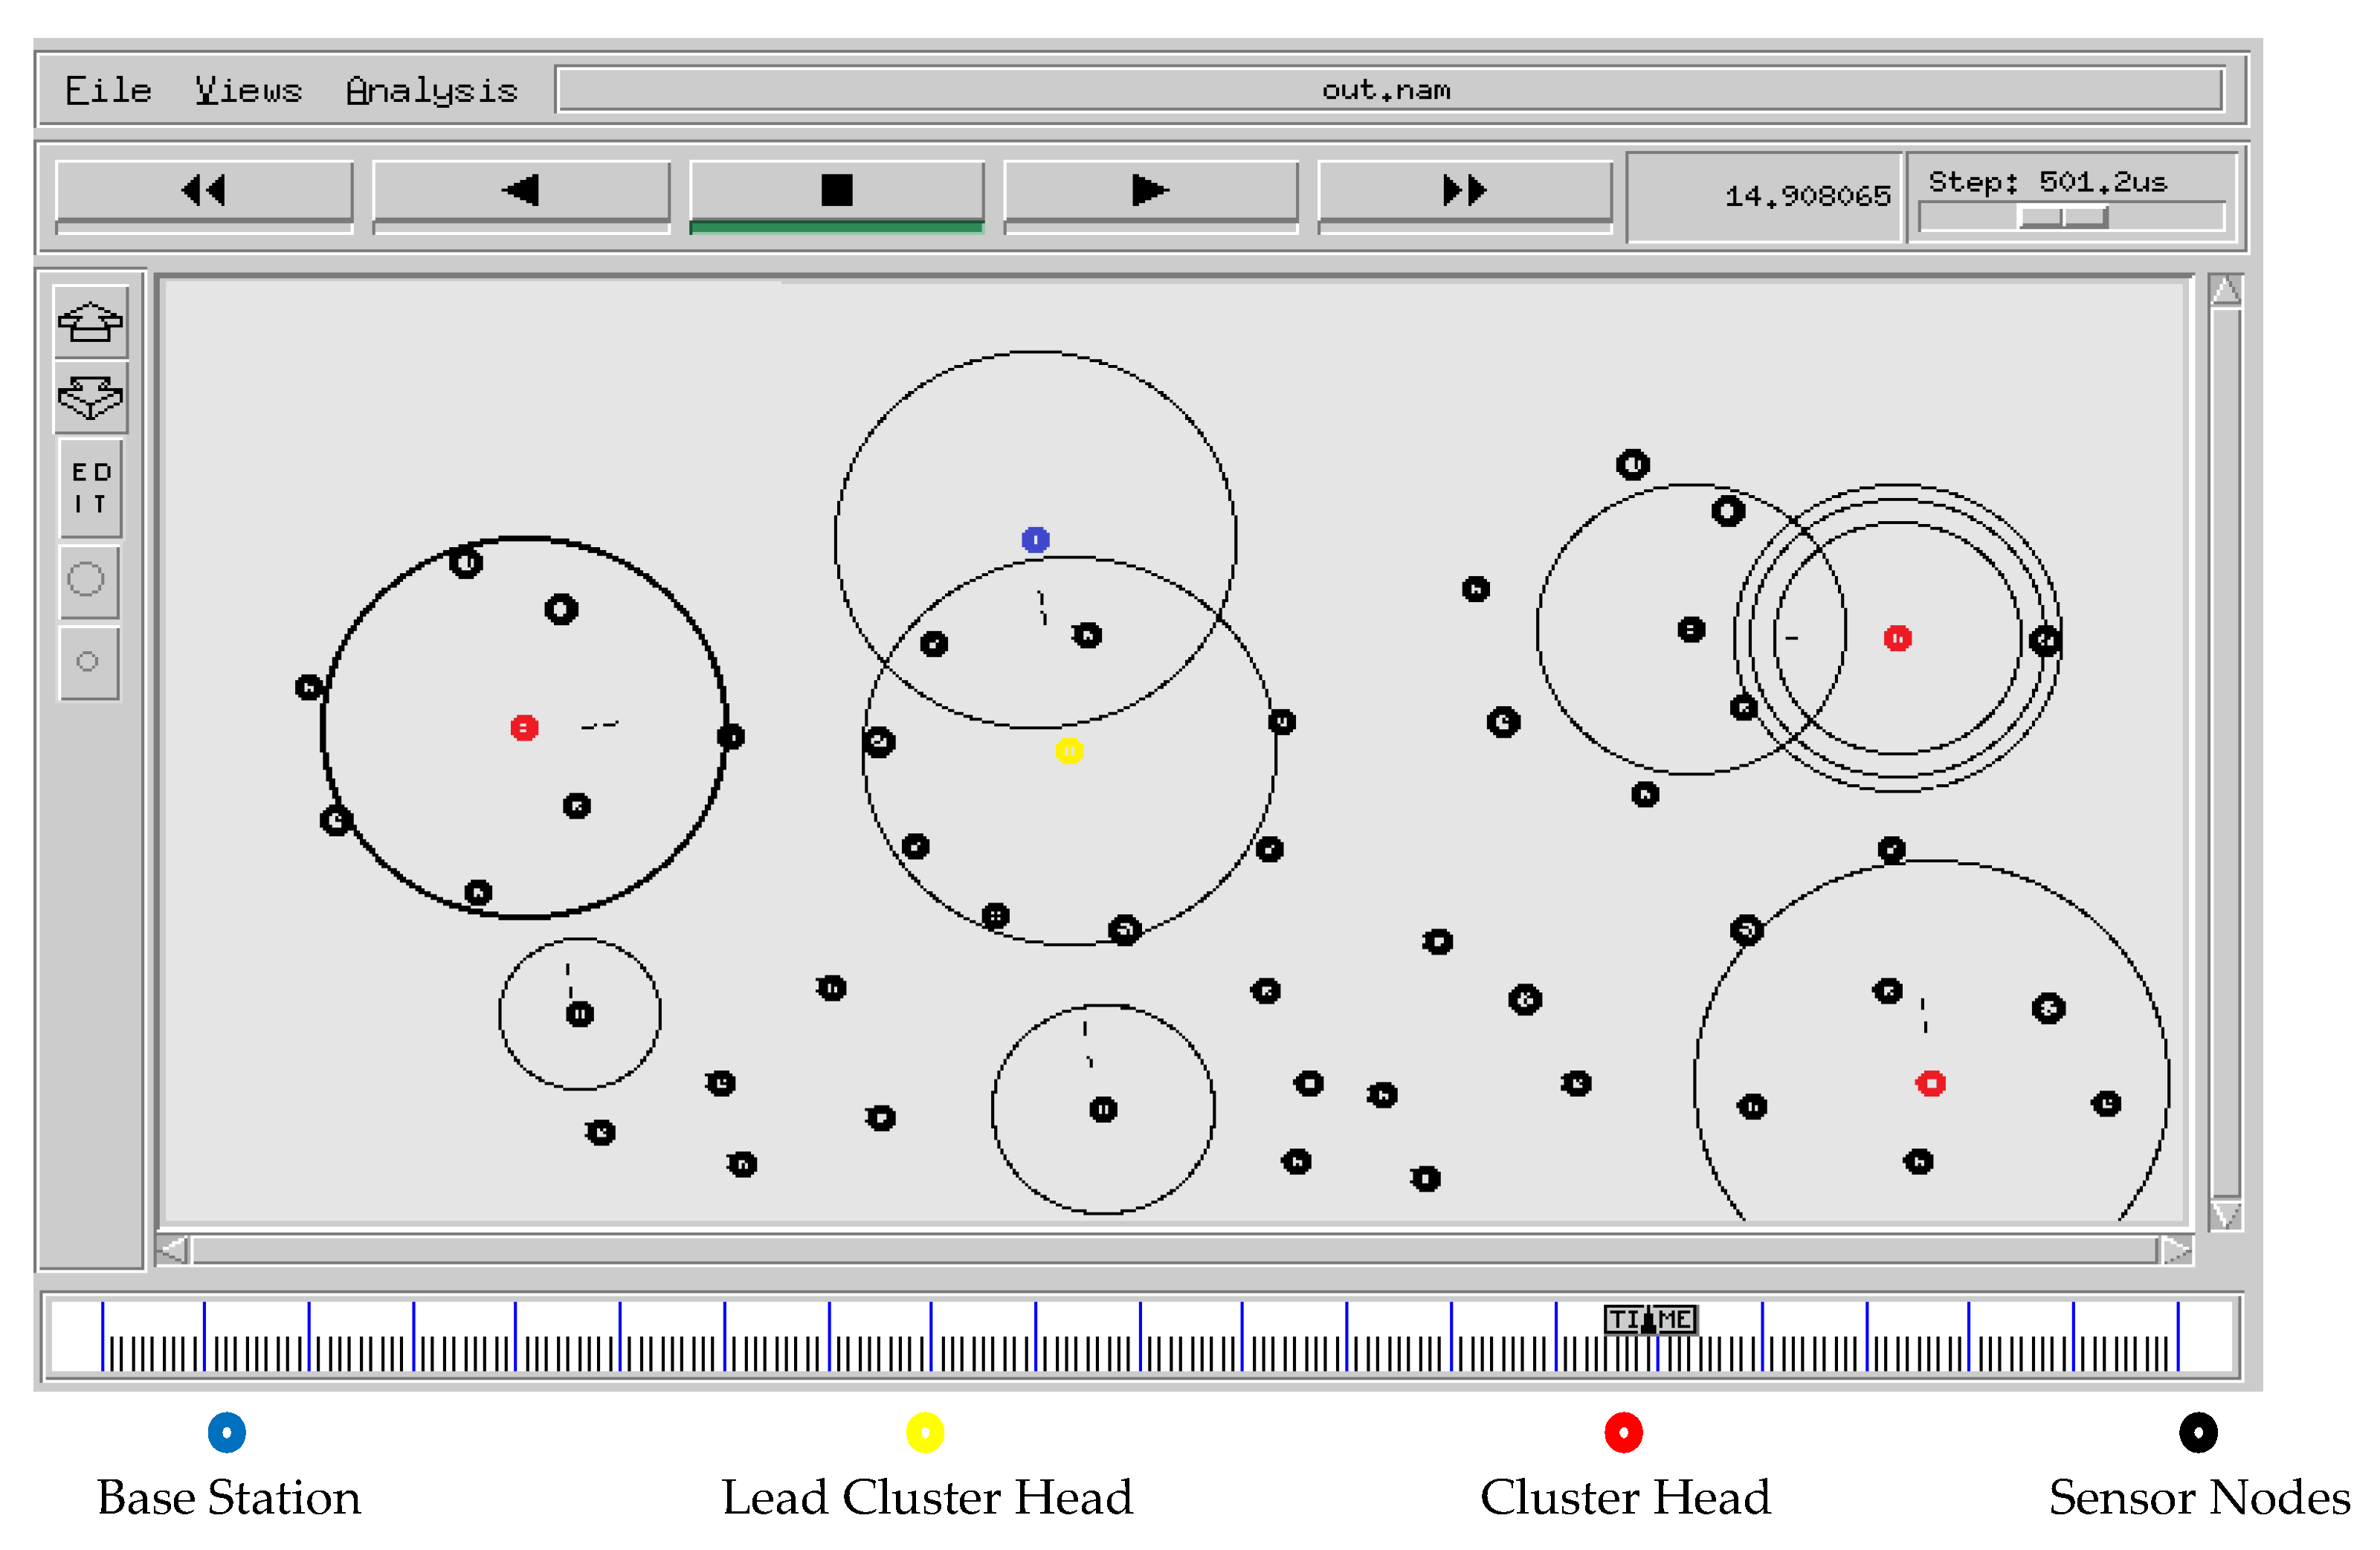Click the vertical scrollbar up arrow
This screenshot has height=1550, width=2380.
point(2225,291)
